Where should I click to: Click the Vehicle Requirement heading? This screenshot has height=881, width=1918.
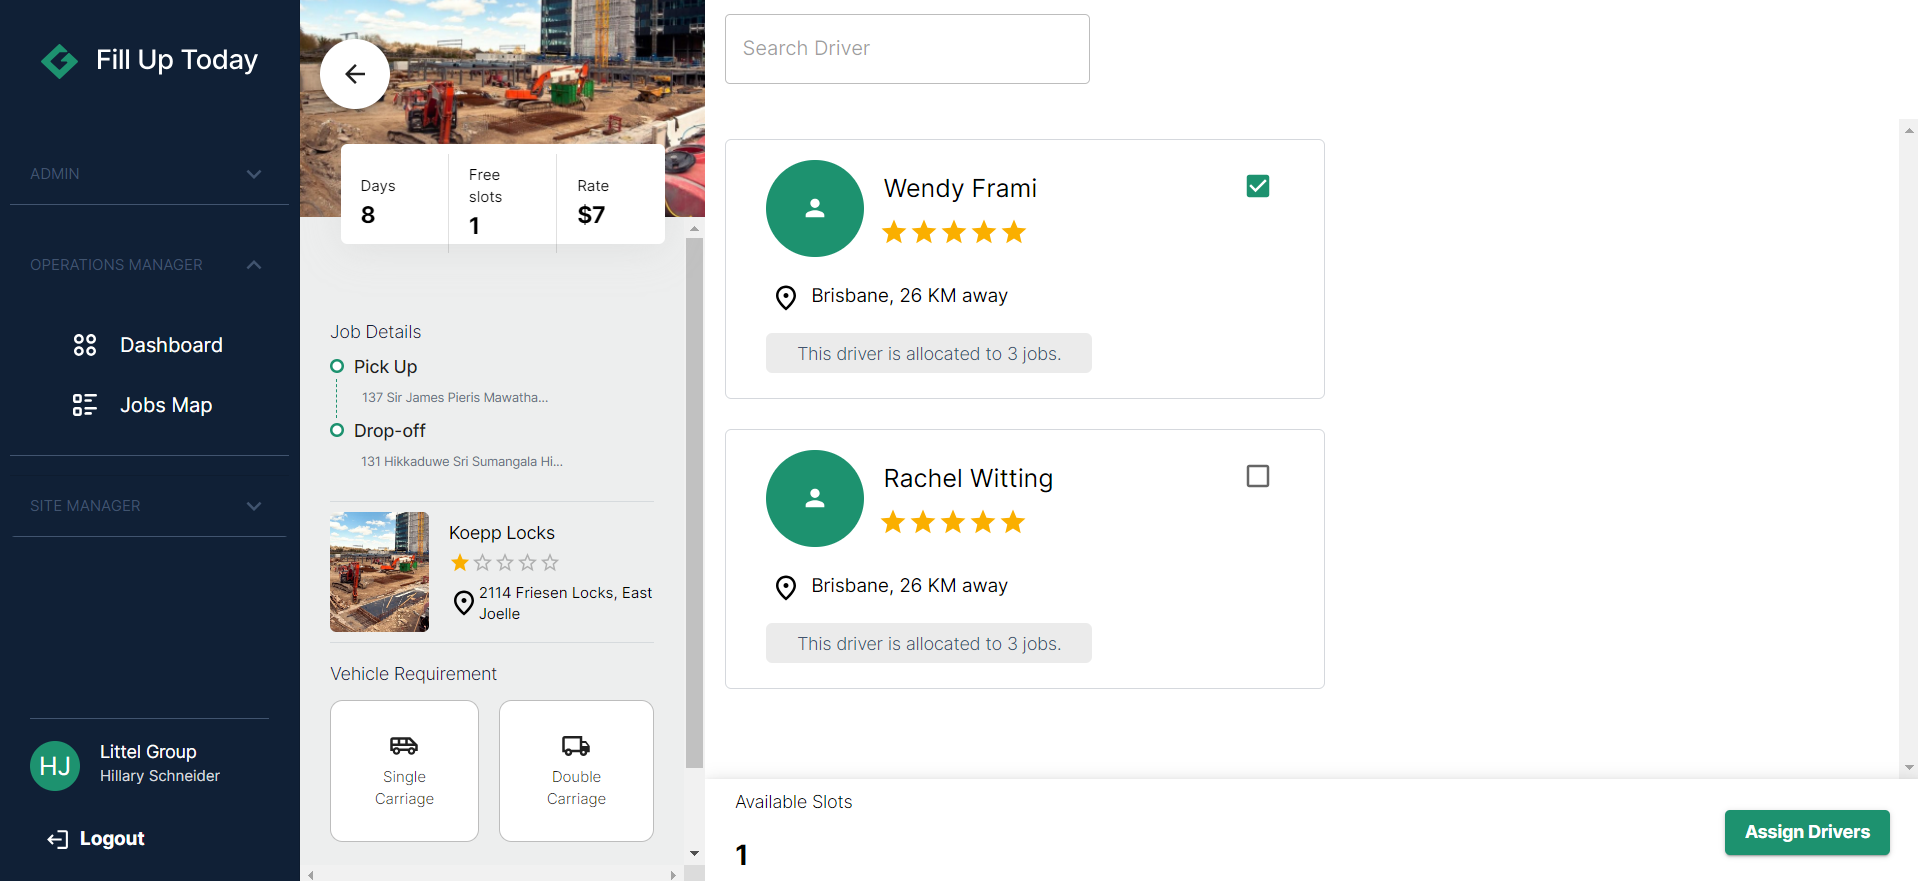click(413, 674)
